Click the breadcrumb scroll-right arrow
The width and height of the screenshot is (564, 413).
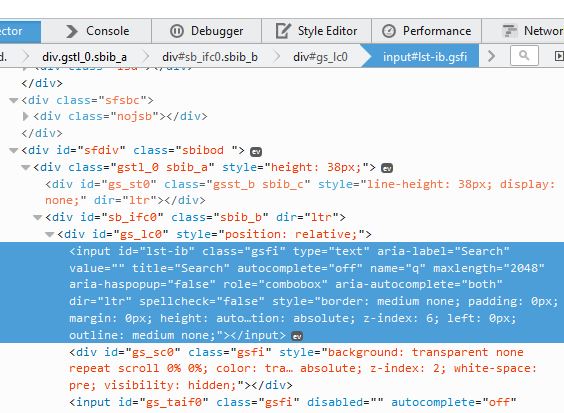coord(492,56)
